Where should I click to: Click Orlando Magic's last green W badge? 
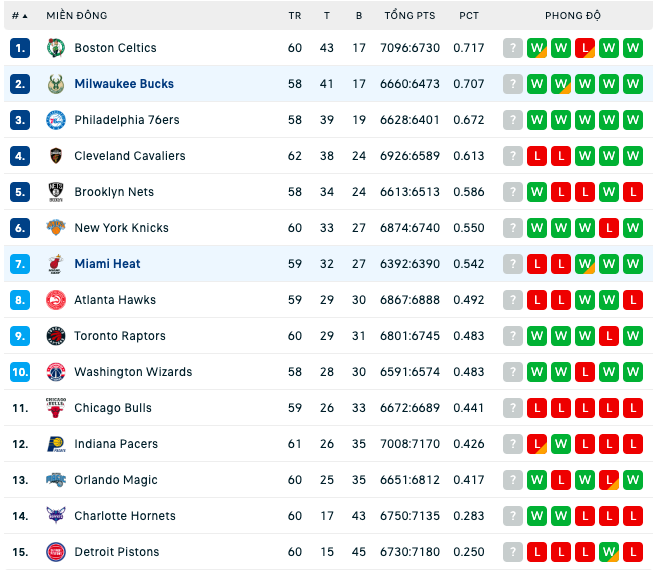(632, 480)
